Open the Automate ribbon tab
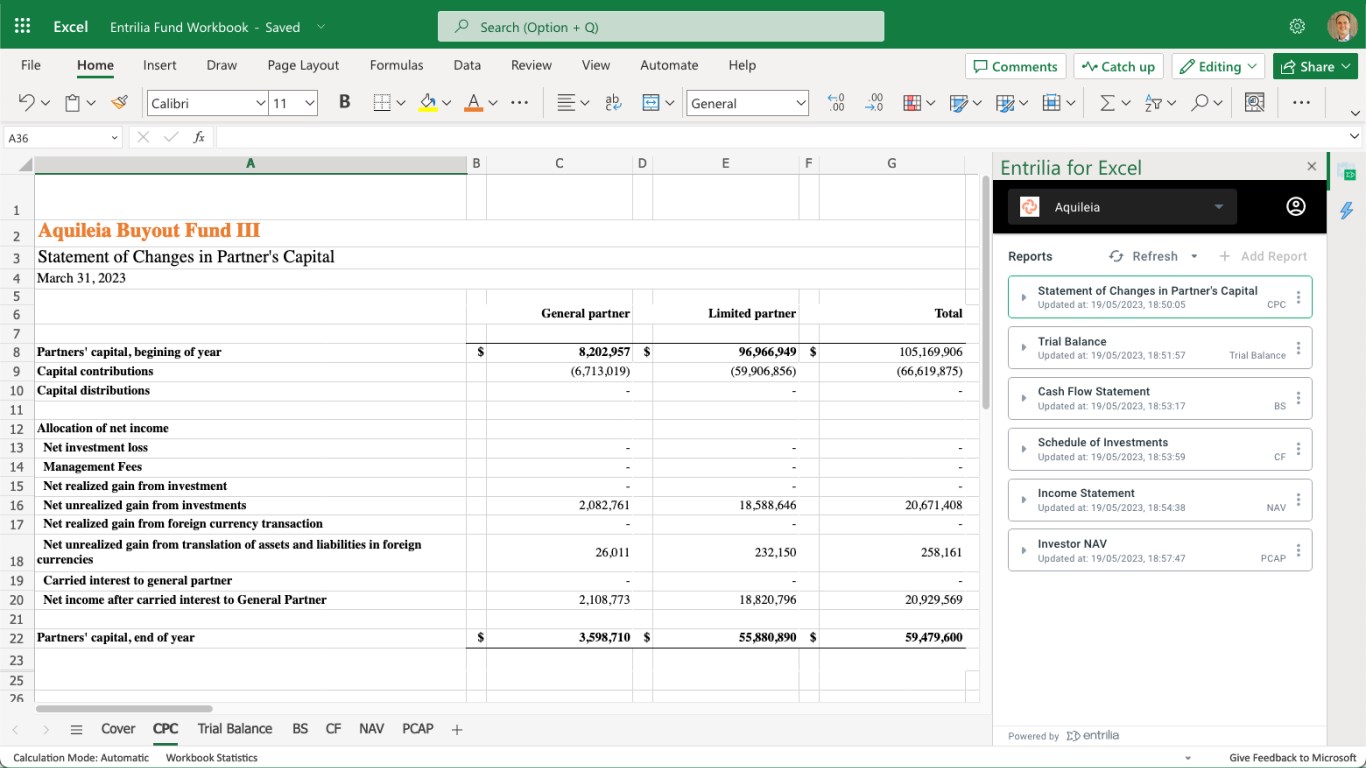 coord(669,65)
